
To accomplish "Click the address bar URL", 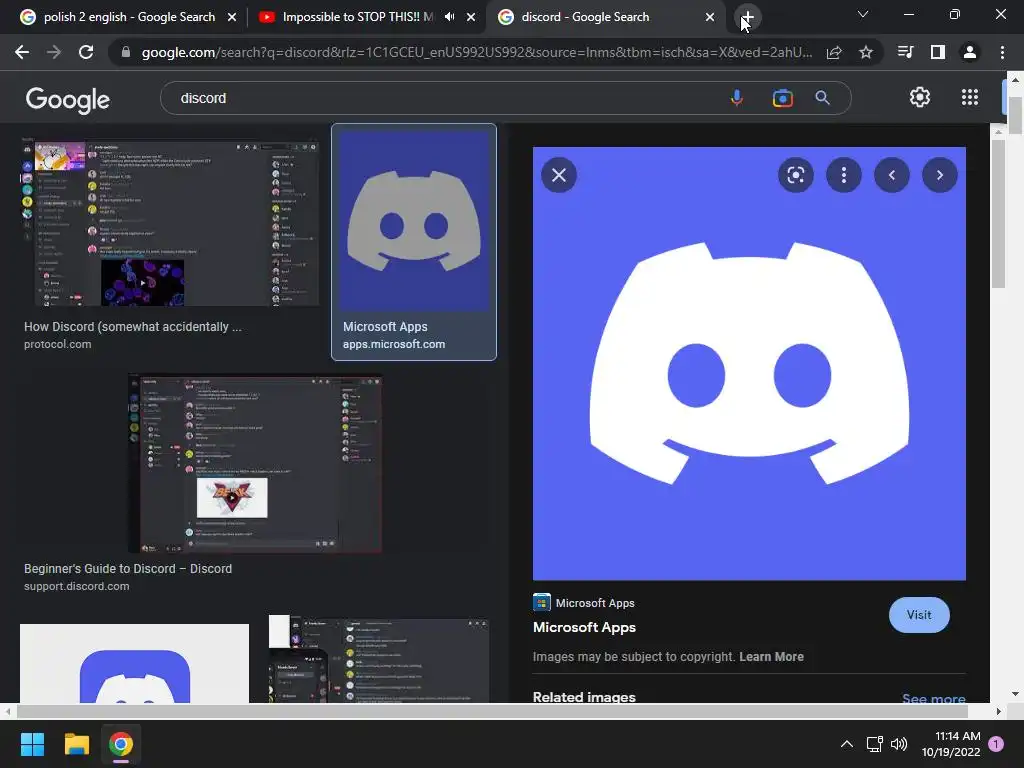I will click(x=477, y=52).
